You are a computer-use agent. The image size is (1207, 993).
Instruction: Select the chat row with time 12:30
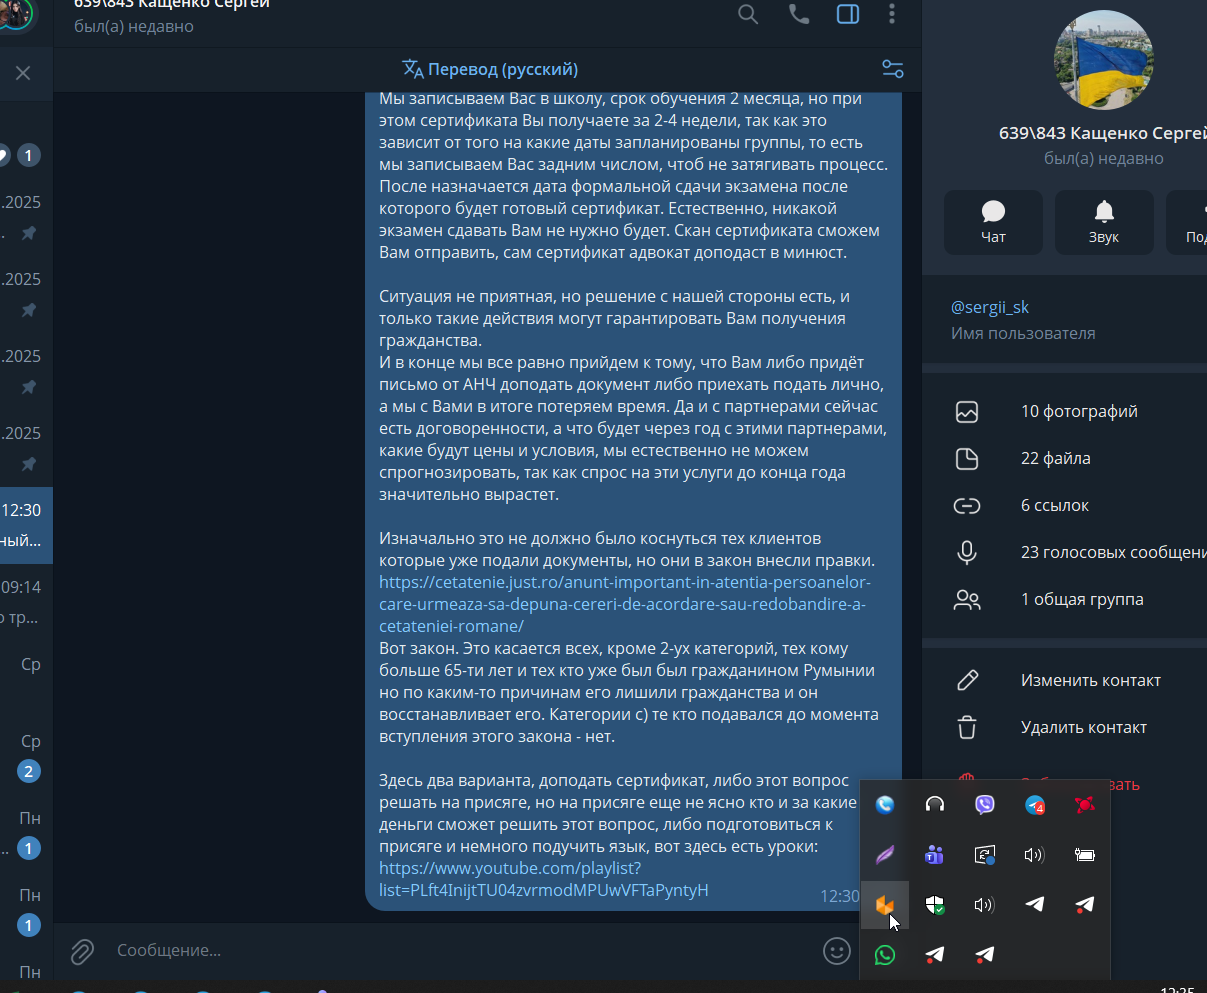coord(26,525)
